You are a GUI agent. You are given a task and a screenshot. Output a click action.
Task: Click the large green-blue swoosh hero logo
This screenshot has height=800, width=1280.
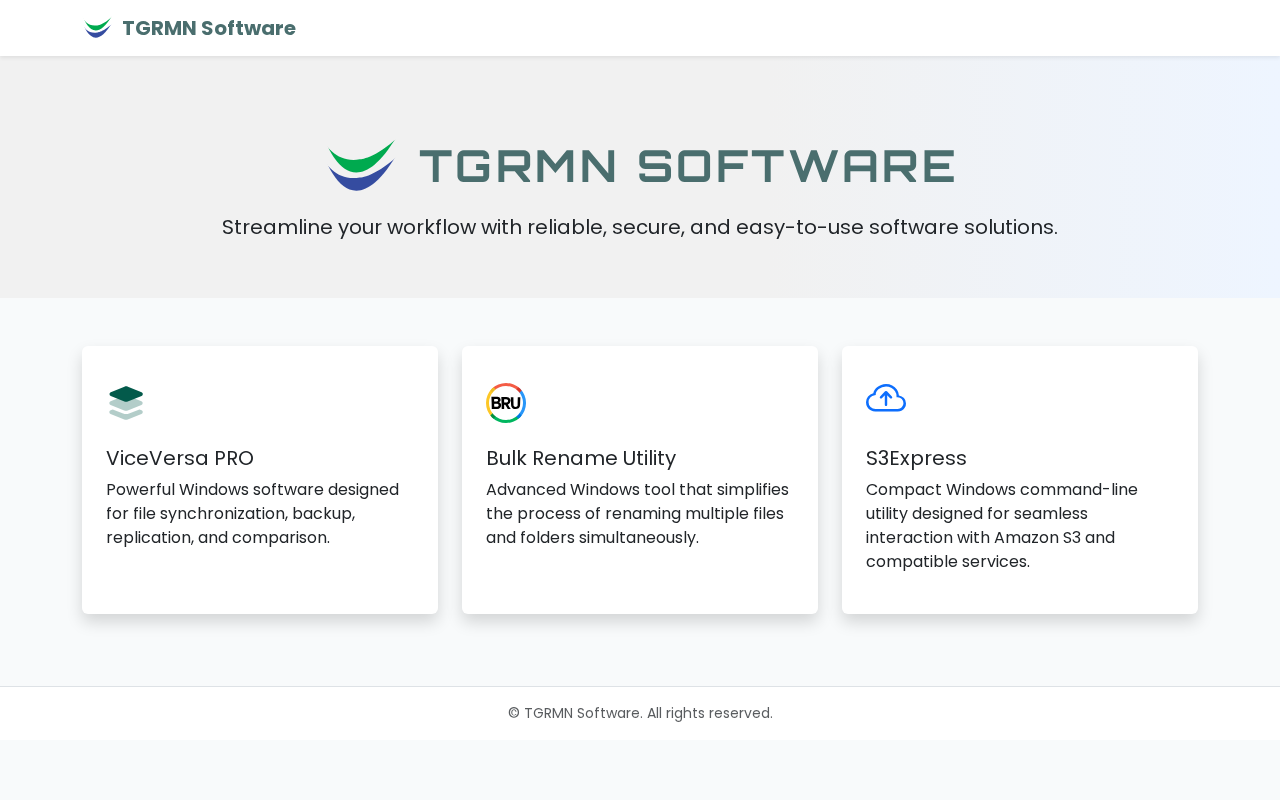[x=362, y=165]
